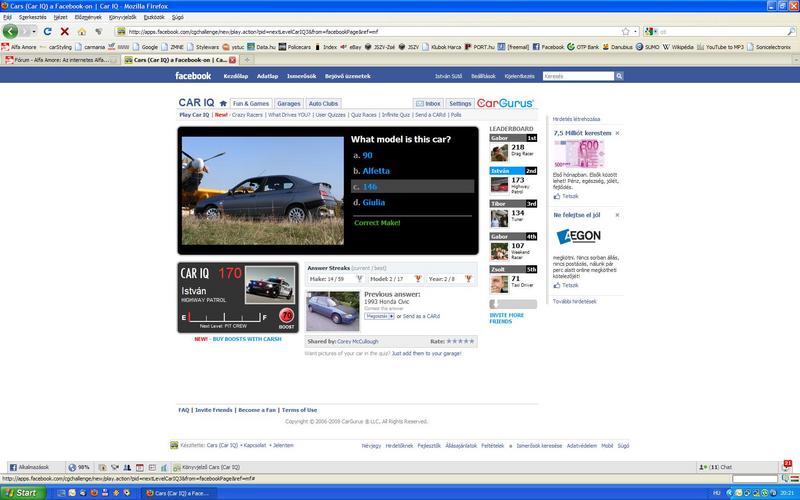Open the Car IQ Settings button
Viewport: 800px width, 500px height.
(460, 104)
